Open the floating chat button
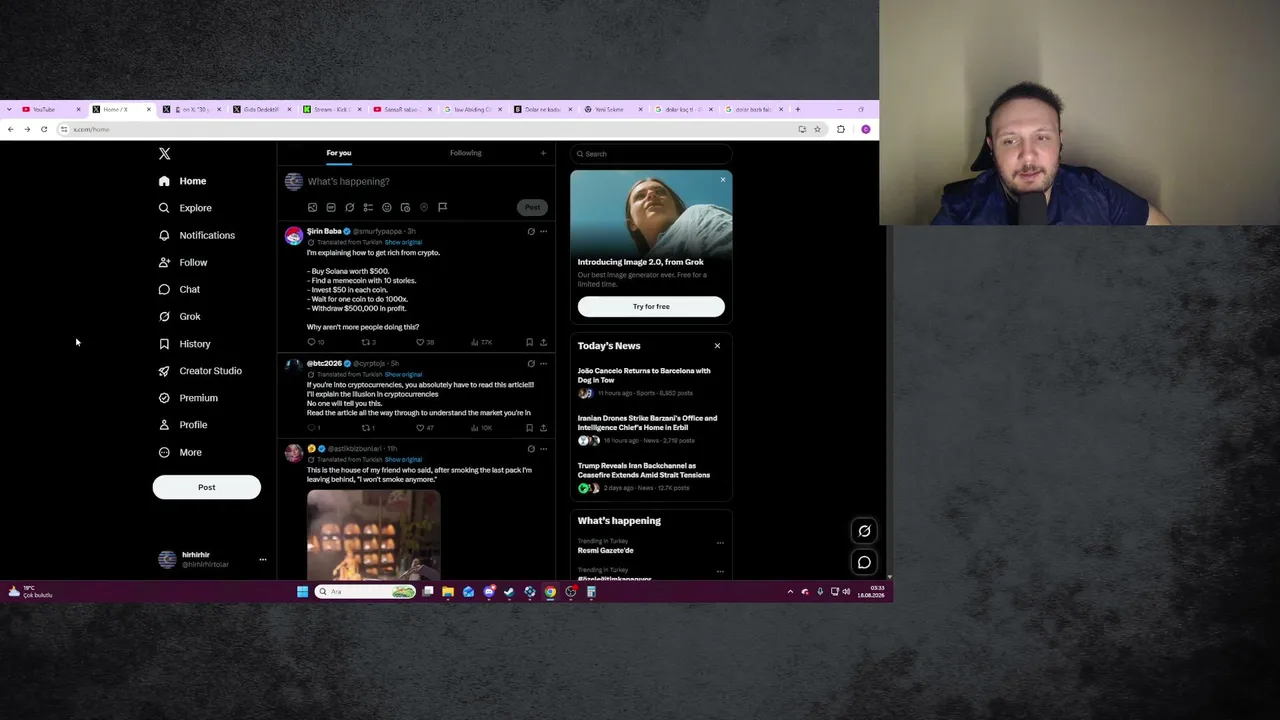 coord(865,562)
